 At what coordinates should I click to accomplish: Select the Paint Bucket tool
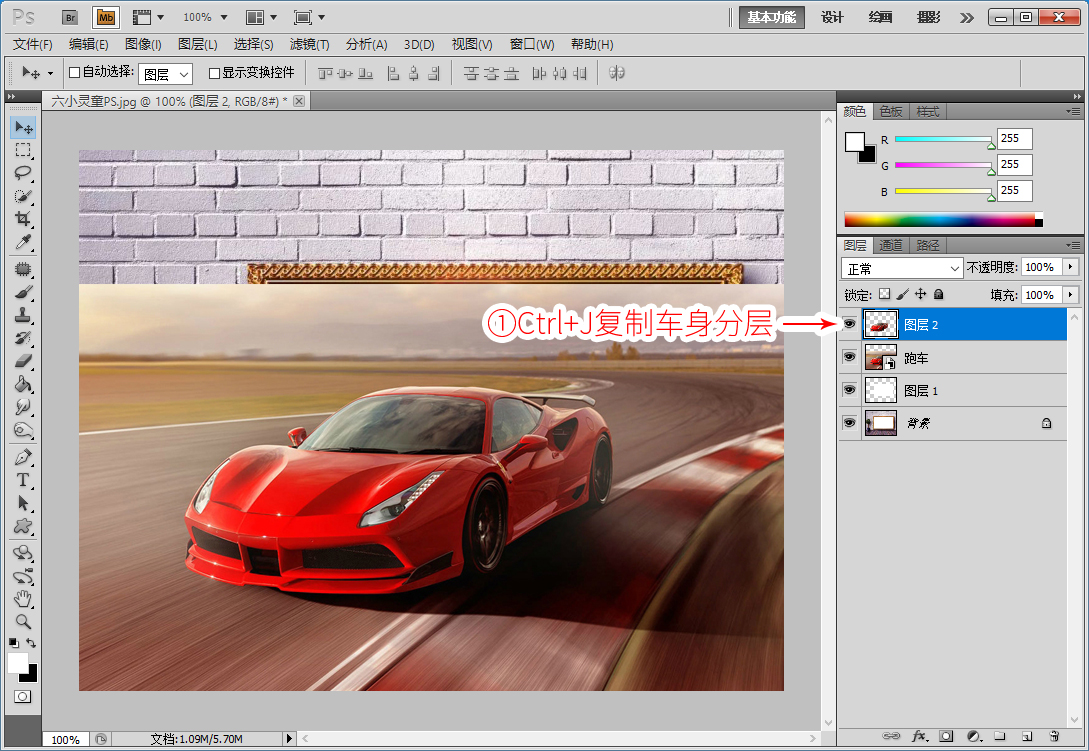click(24, 383)
